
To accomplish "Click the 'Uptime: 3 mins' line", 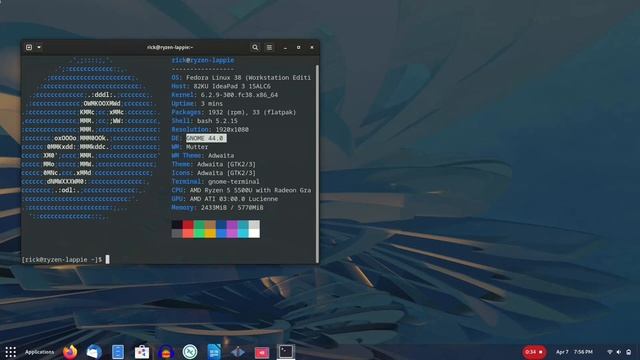I will click(197, 104).
